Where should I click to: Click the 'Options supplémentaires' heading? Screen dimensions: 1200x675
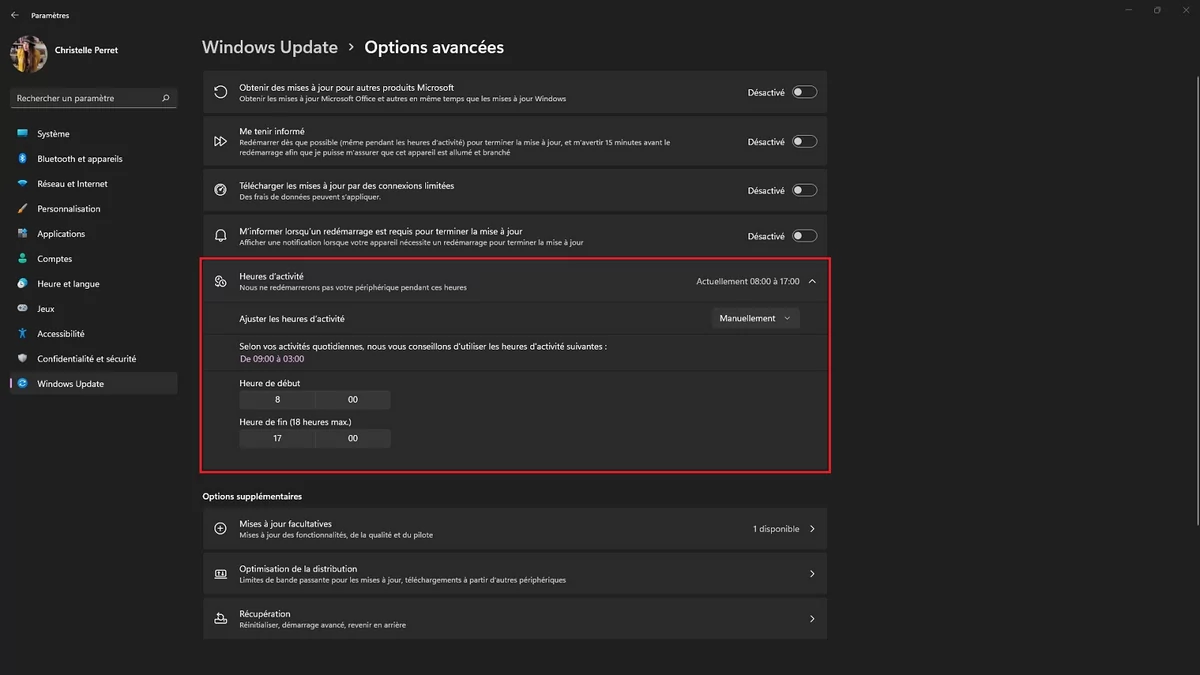252,496
